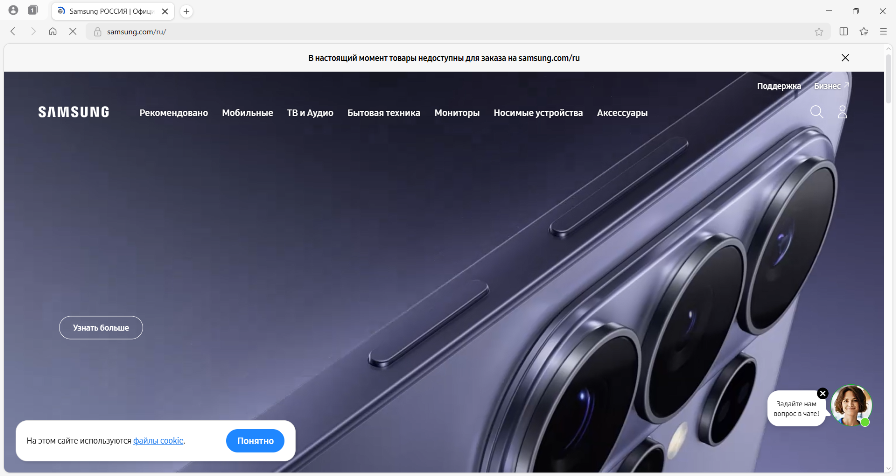The height and width of the screenshot is (476, 896).
Task: Open the favorites list icon
Action: pyautogui.click(x=864, y=31)
